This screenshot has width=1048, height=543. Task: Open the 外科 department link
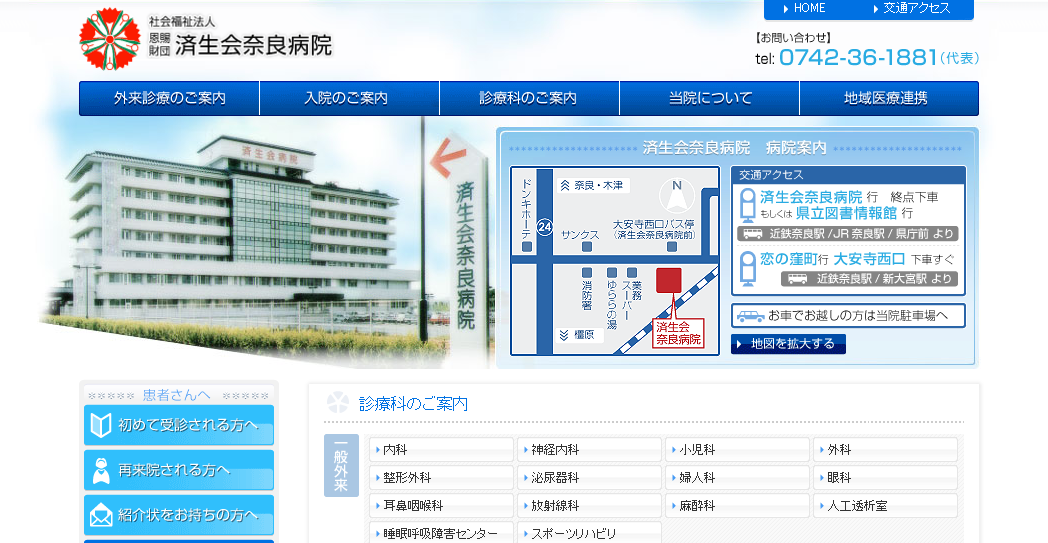coord(886,450)
